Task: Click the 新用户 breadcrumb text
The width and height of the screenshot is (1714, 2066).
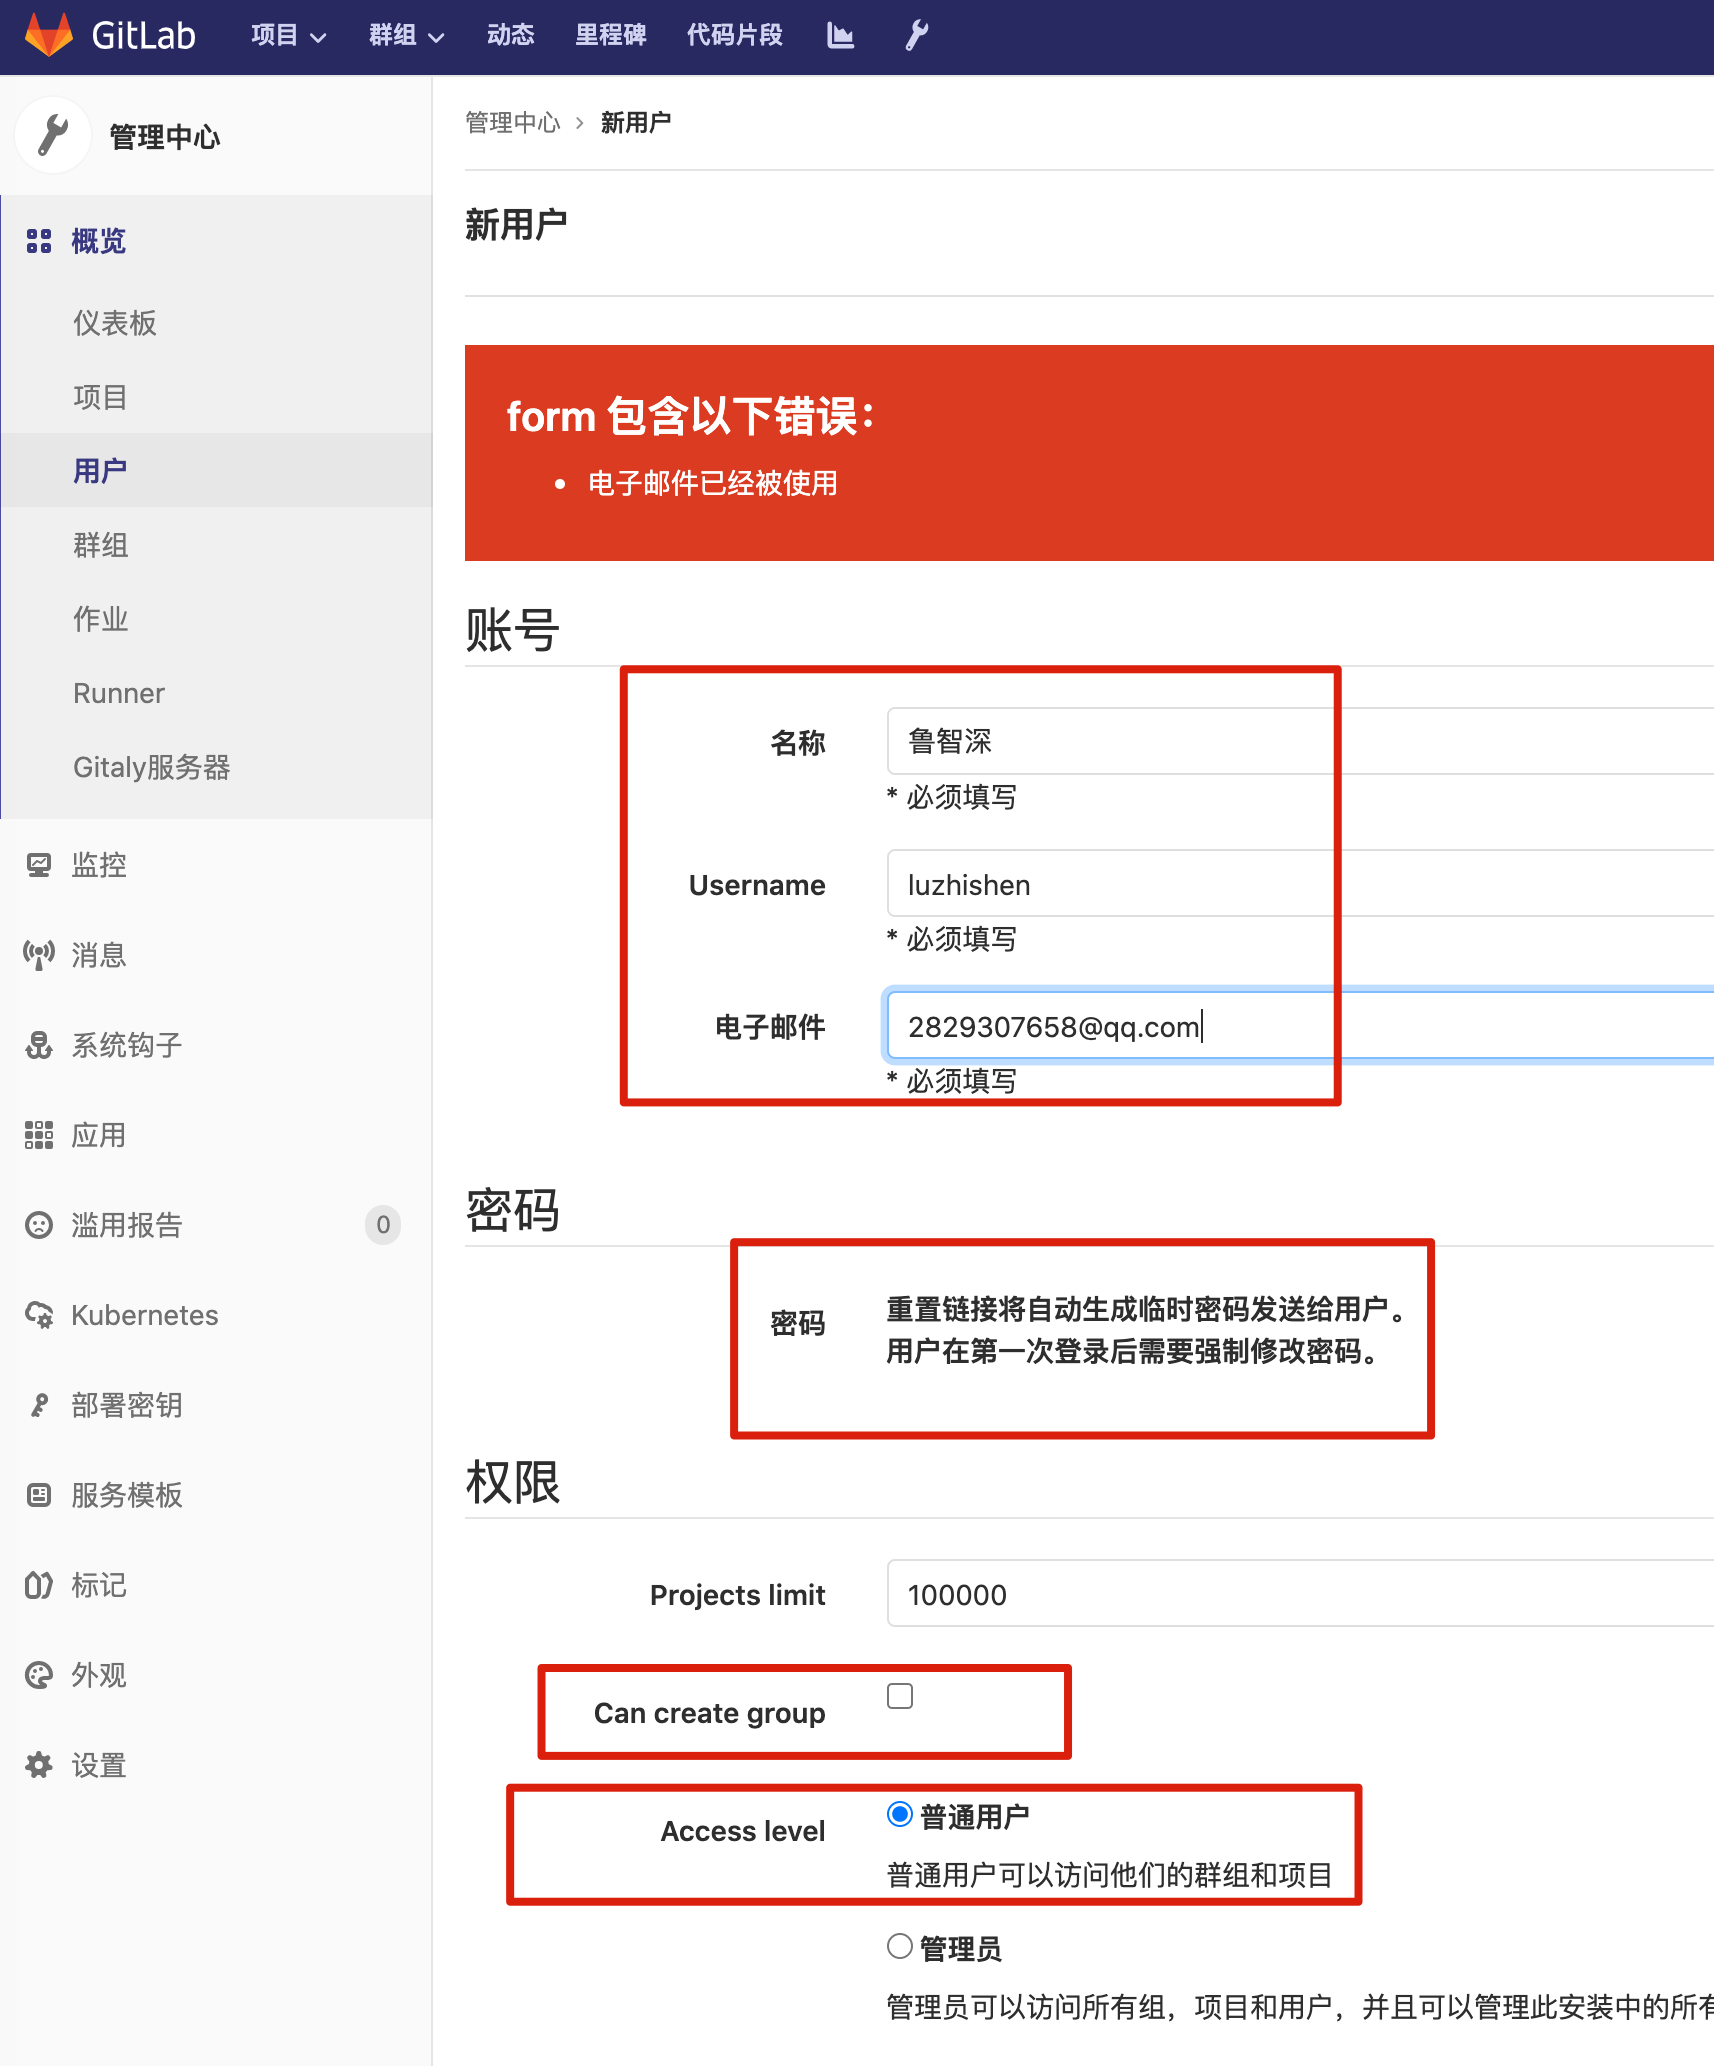Action: (636, 123)
